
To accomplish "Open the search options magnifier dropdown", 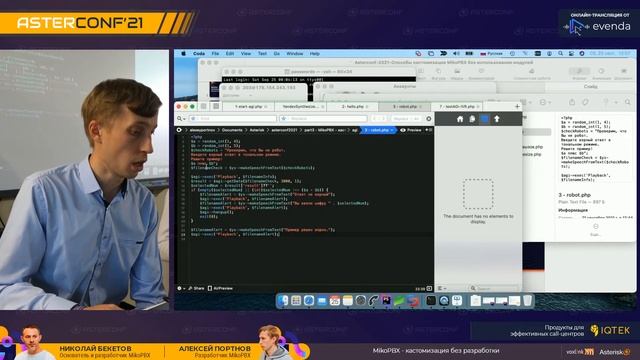I will click(181, 118).
